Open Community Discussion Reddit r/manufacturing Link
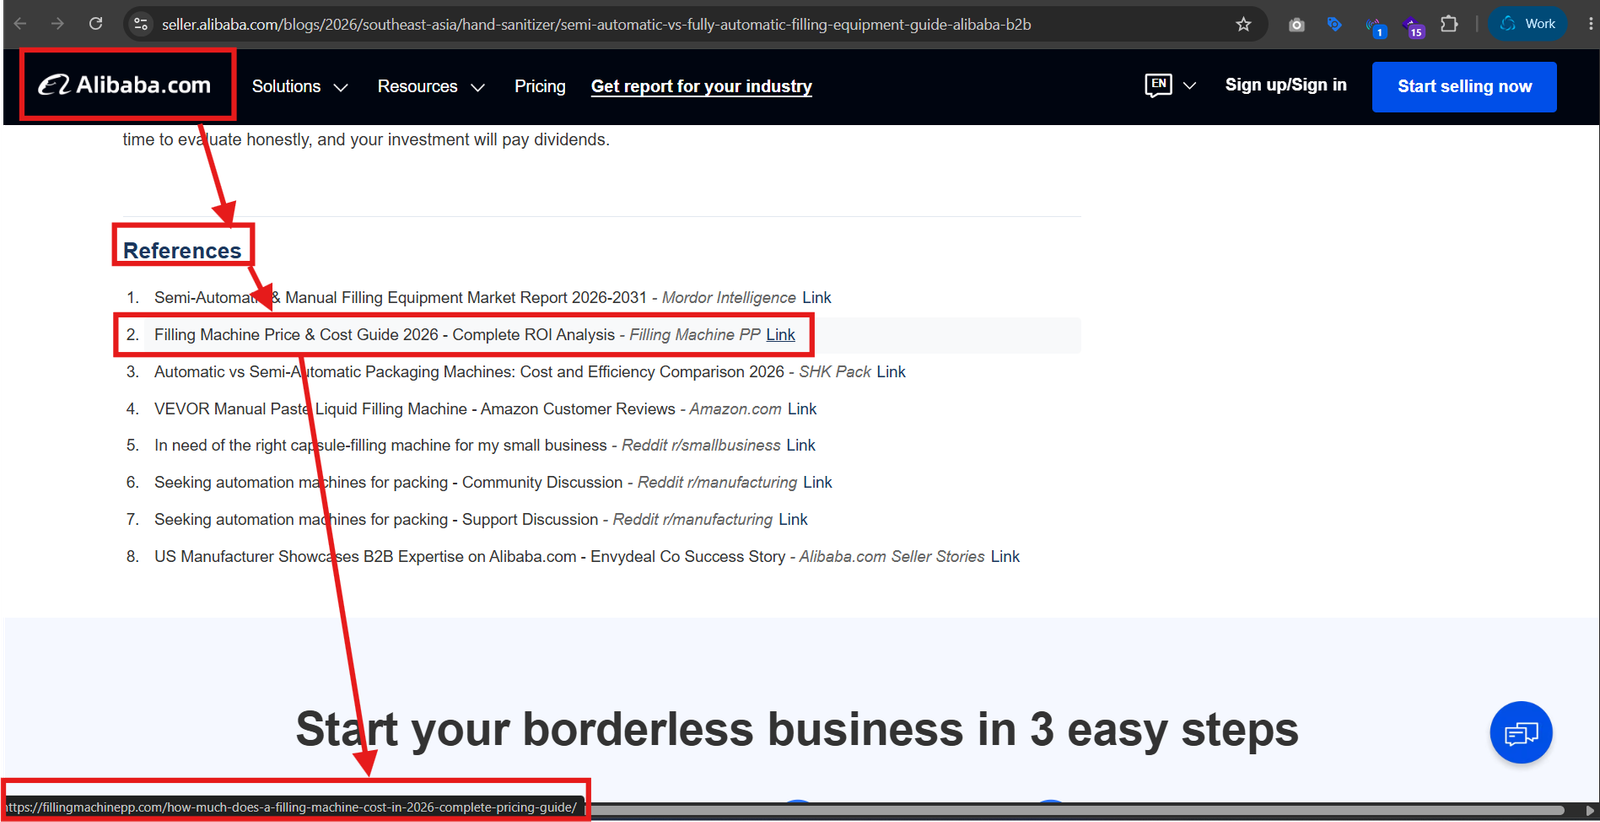1600x822 pixels. pyautogui.click(x=817, y=482)
